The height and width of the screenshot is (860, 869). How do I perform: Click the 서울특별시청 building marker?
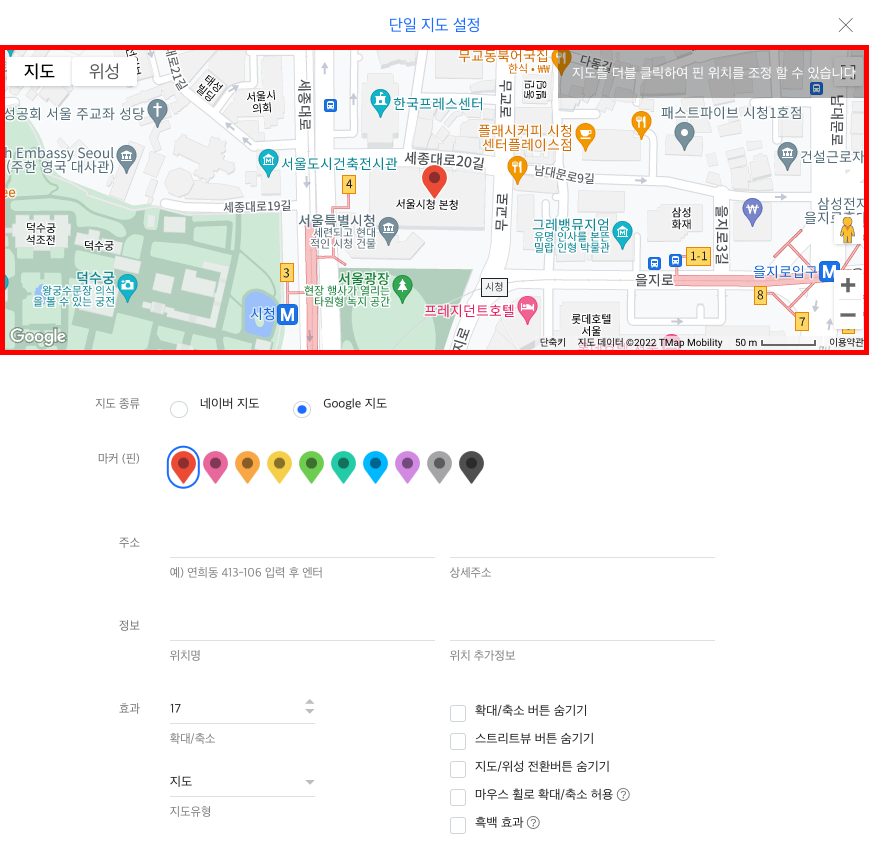[x=389, y=231]
